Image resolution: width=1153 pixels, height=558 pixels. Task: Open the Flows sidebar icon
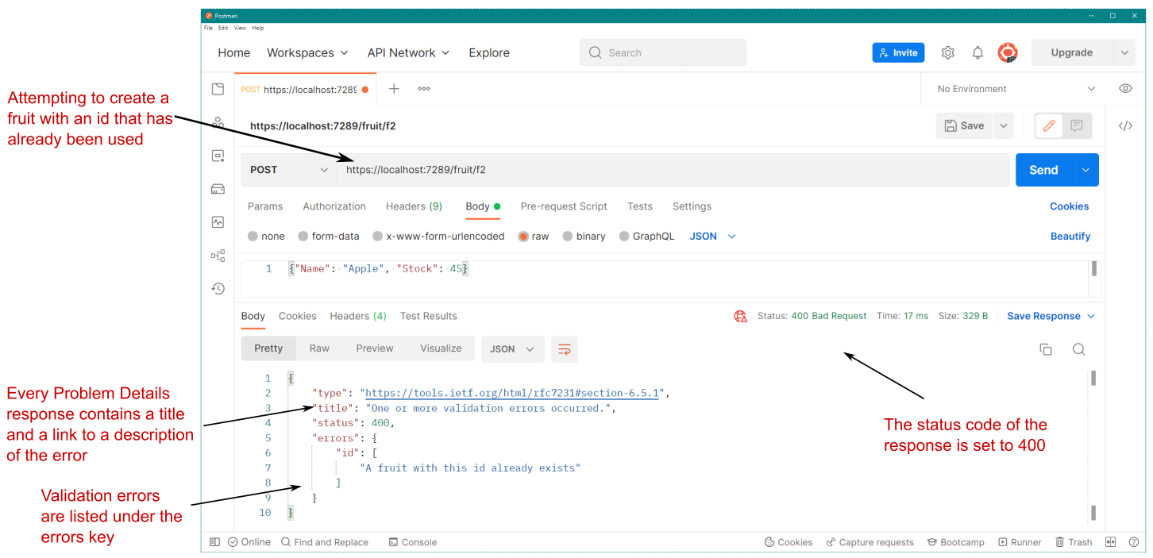(x=218, y=255)
